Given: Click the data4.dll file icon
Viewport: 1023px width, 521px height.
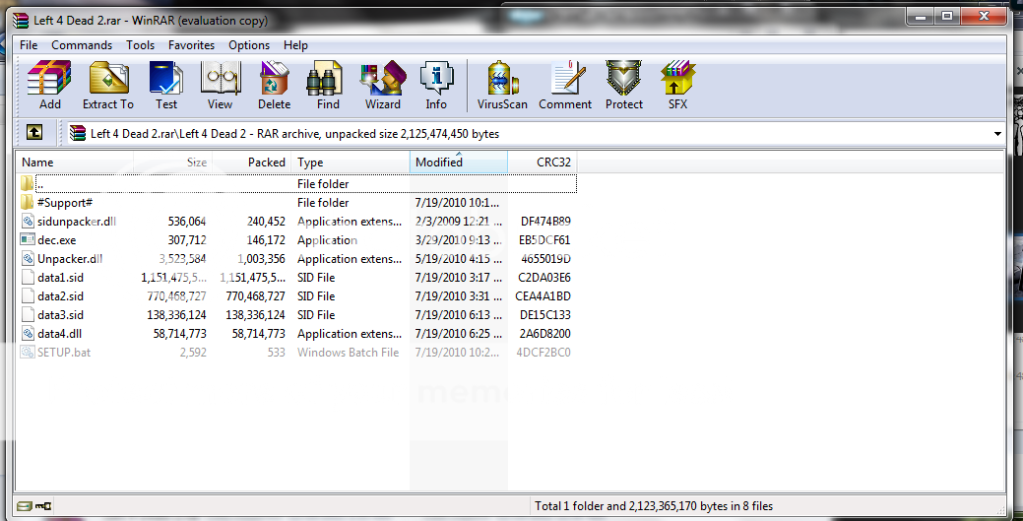Looking at the screenshot, I should coord(27,334).
